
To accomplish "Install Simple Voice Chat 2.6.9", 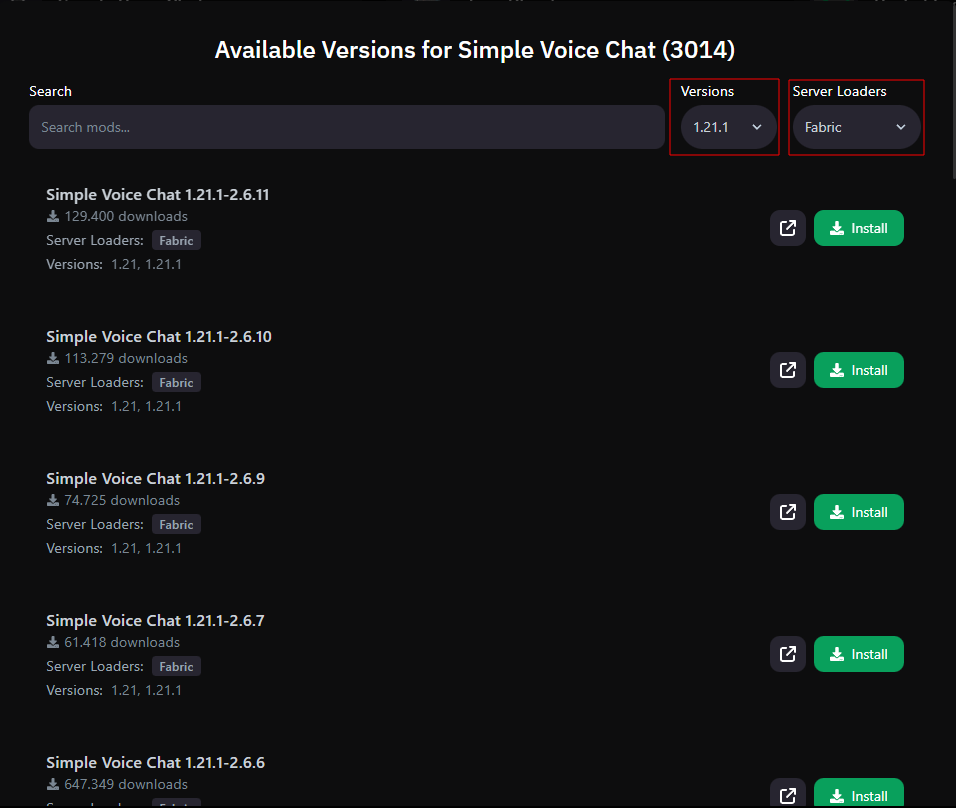I will click(858, 512).
